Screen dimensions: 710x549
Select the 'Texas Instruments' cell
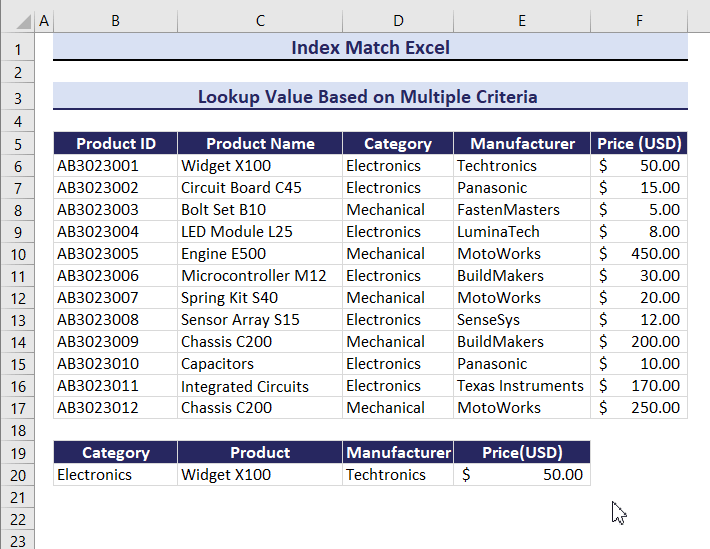(521, 386)
